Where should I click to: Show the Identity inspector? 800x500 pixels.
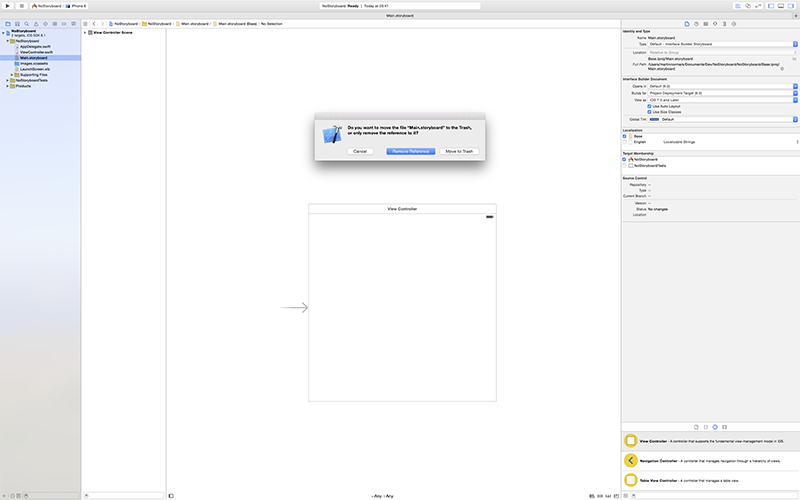(x=706, y=24)
